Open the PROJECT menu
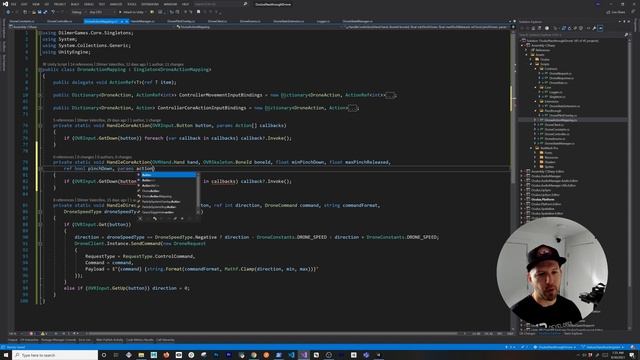The width and height of the screenshot is (640, 360). pyautogui.click(x=60, y=4)
